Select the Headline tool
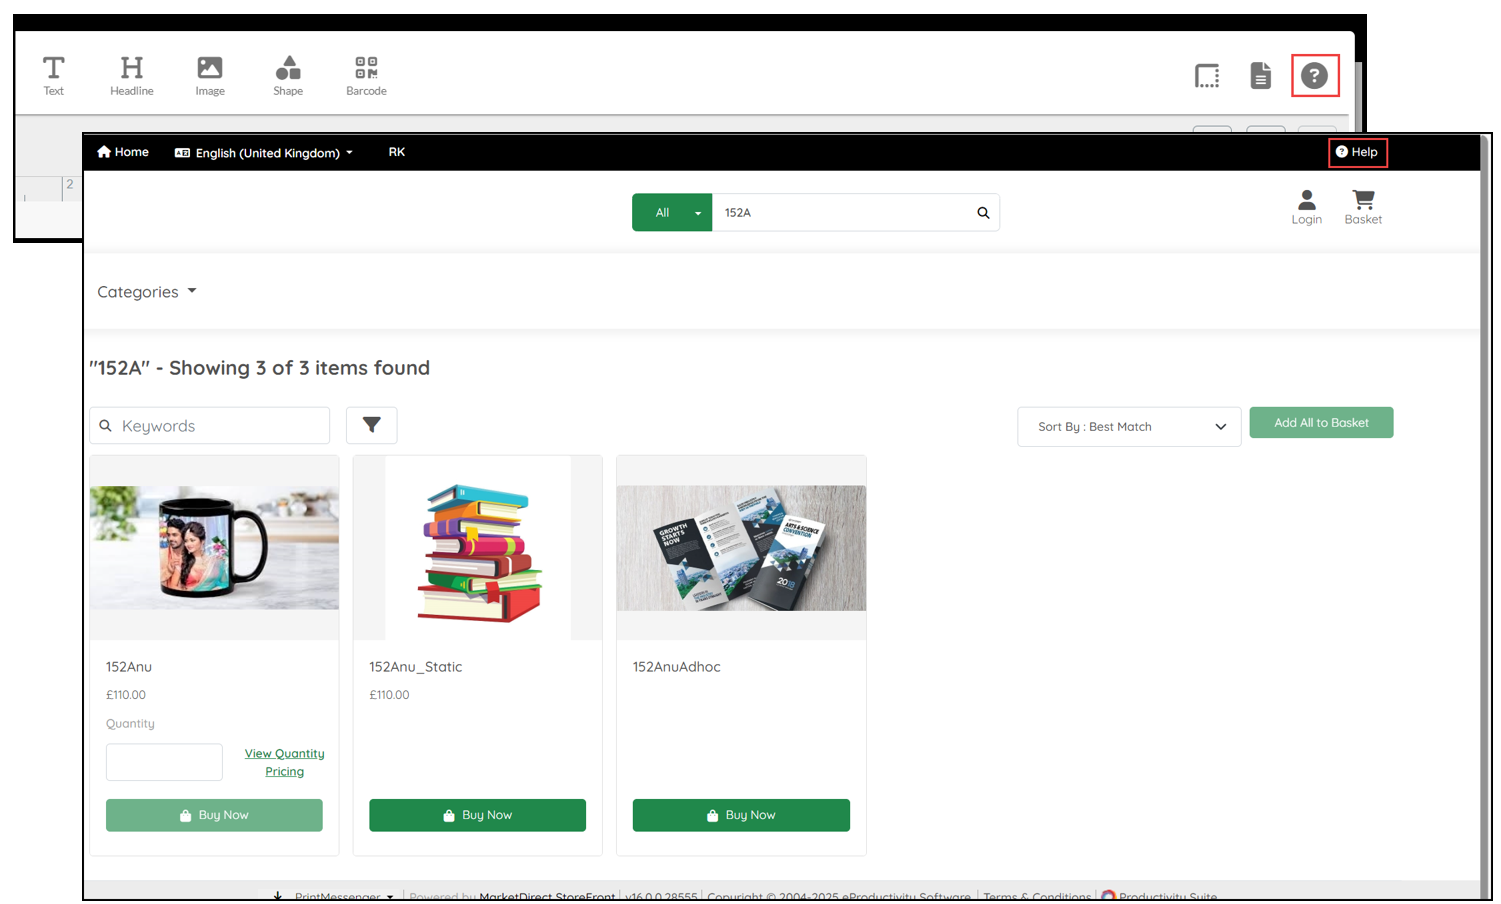 pyautogui.click(x=131, y=75)
